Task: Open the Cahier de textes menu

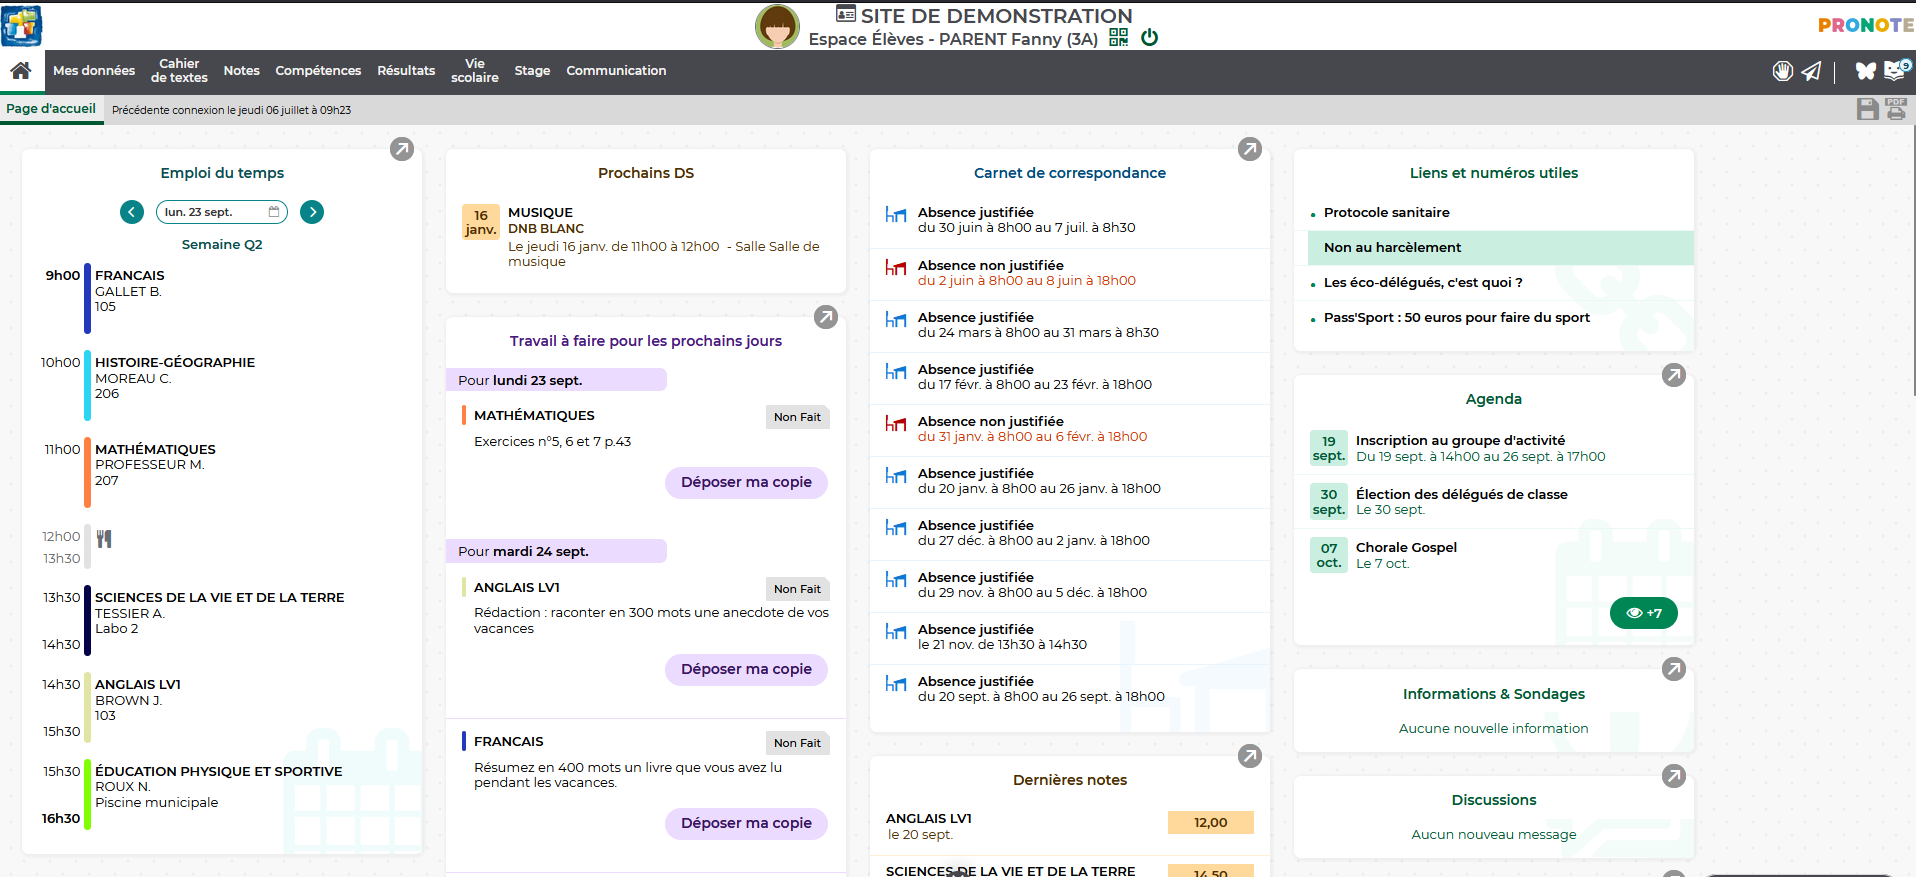Action: click(179, 71)
